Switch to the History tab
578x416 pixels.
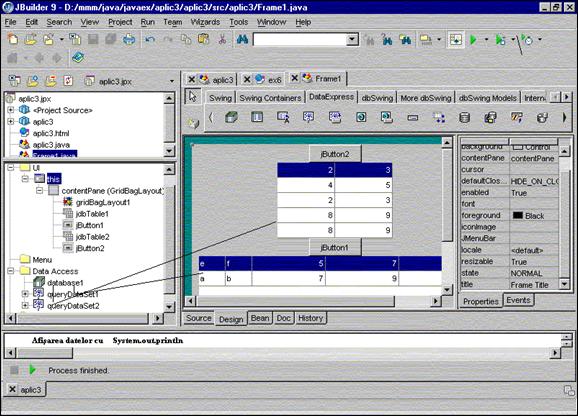point(310,318)
